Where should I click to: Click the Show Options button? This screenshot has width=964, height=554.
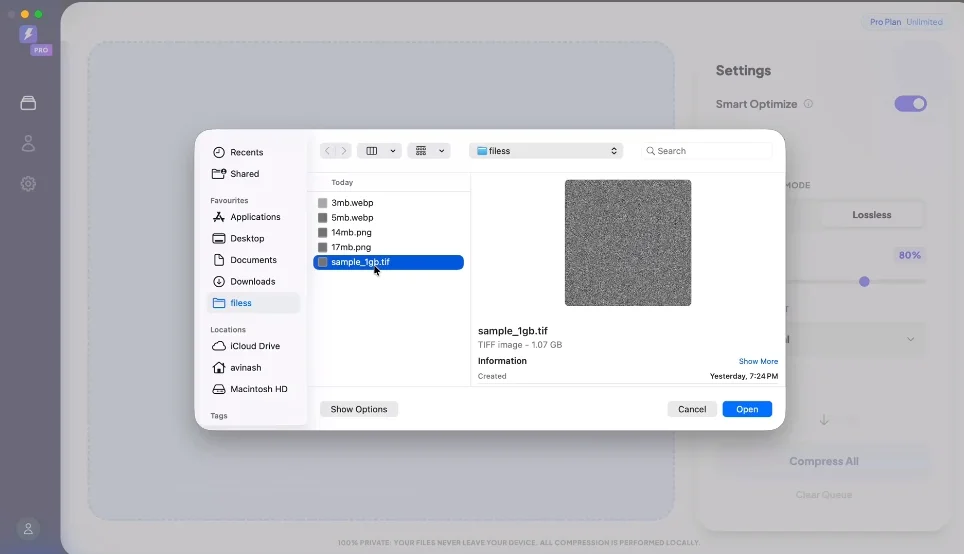click(359, 409)
